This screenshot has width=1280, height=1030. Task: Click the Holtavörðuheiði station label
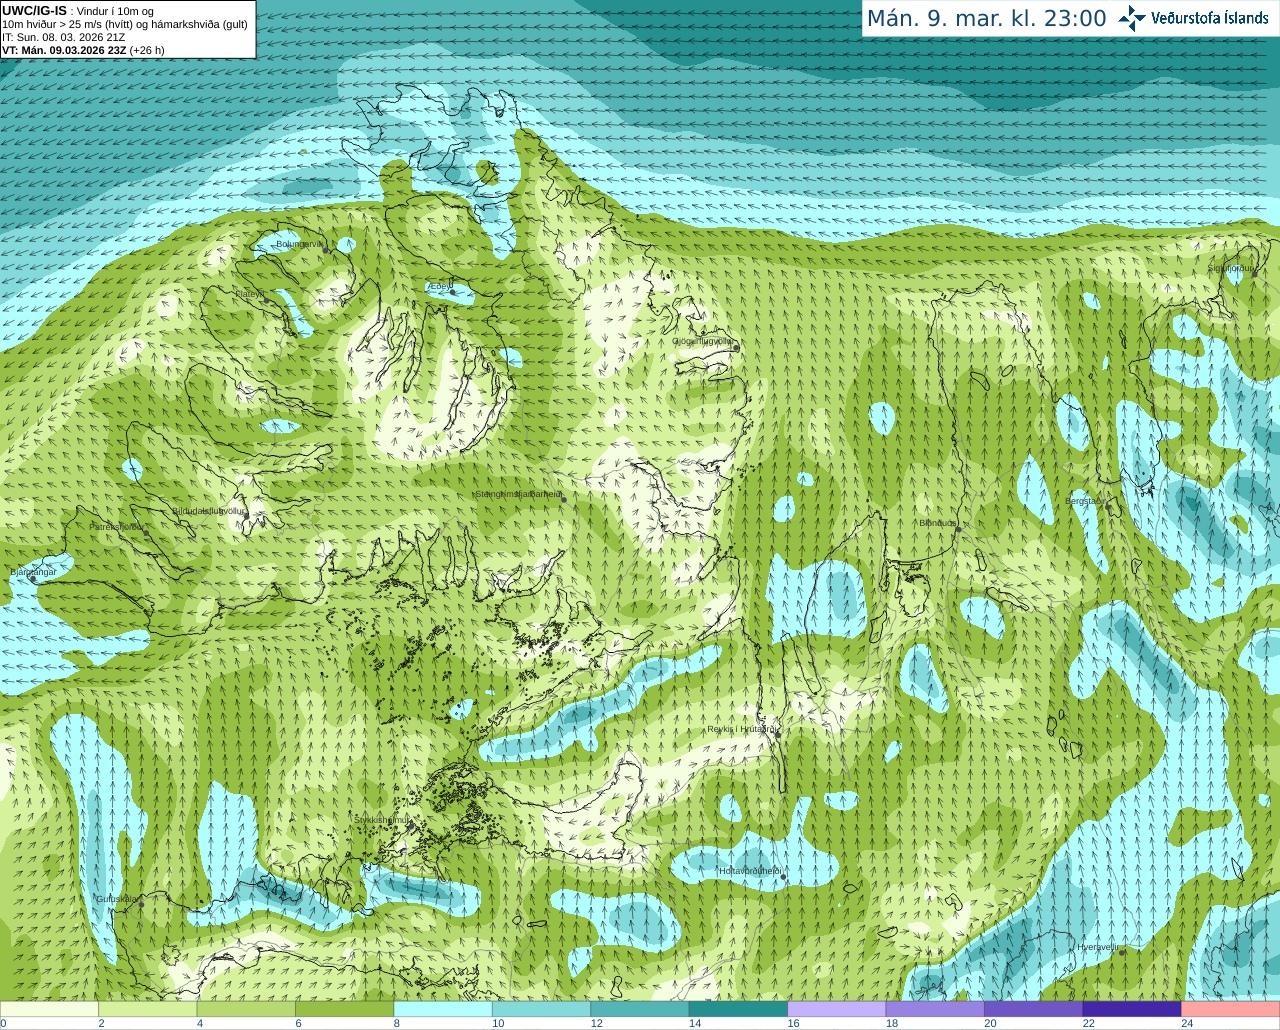coord(750,871)
